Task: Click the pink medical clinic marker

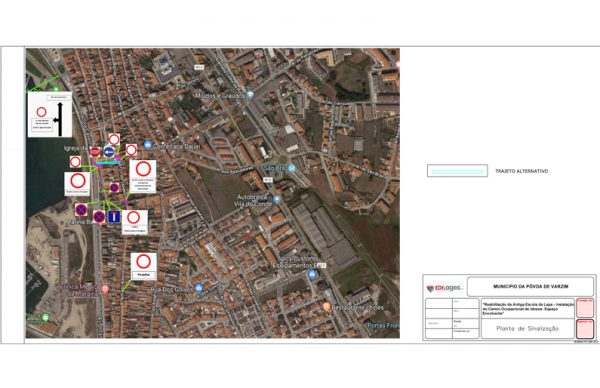Action: [x=105, y=289]
